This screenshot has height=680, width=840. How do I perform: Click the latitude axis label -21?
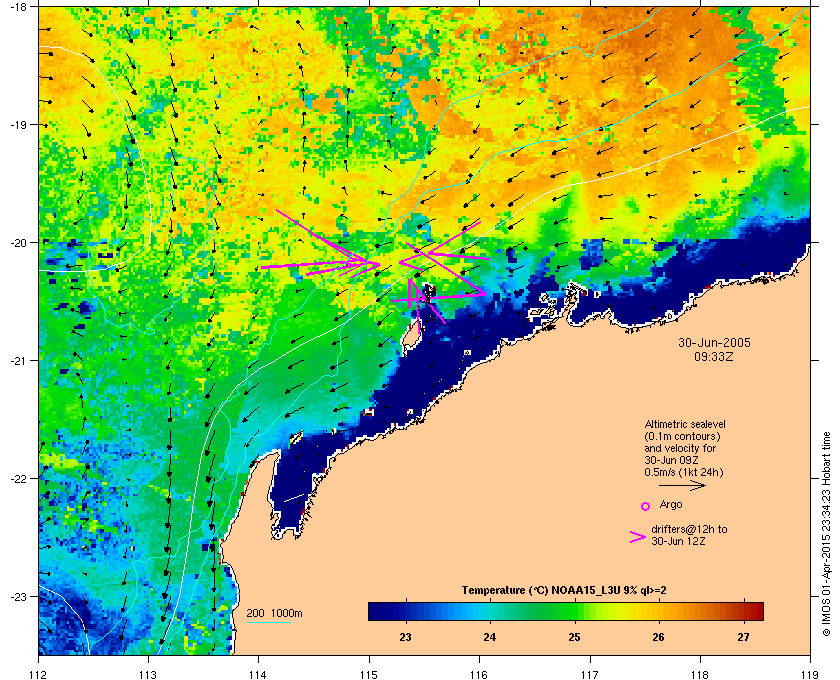[18, 361]
